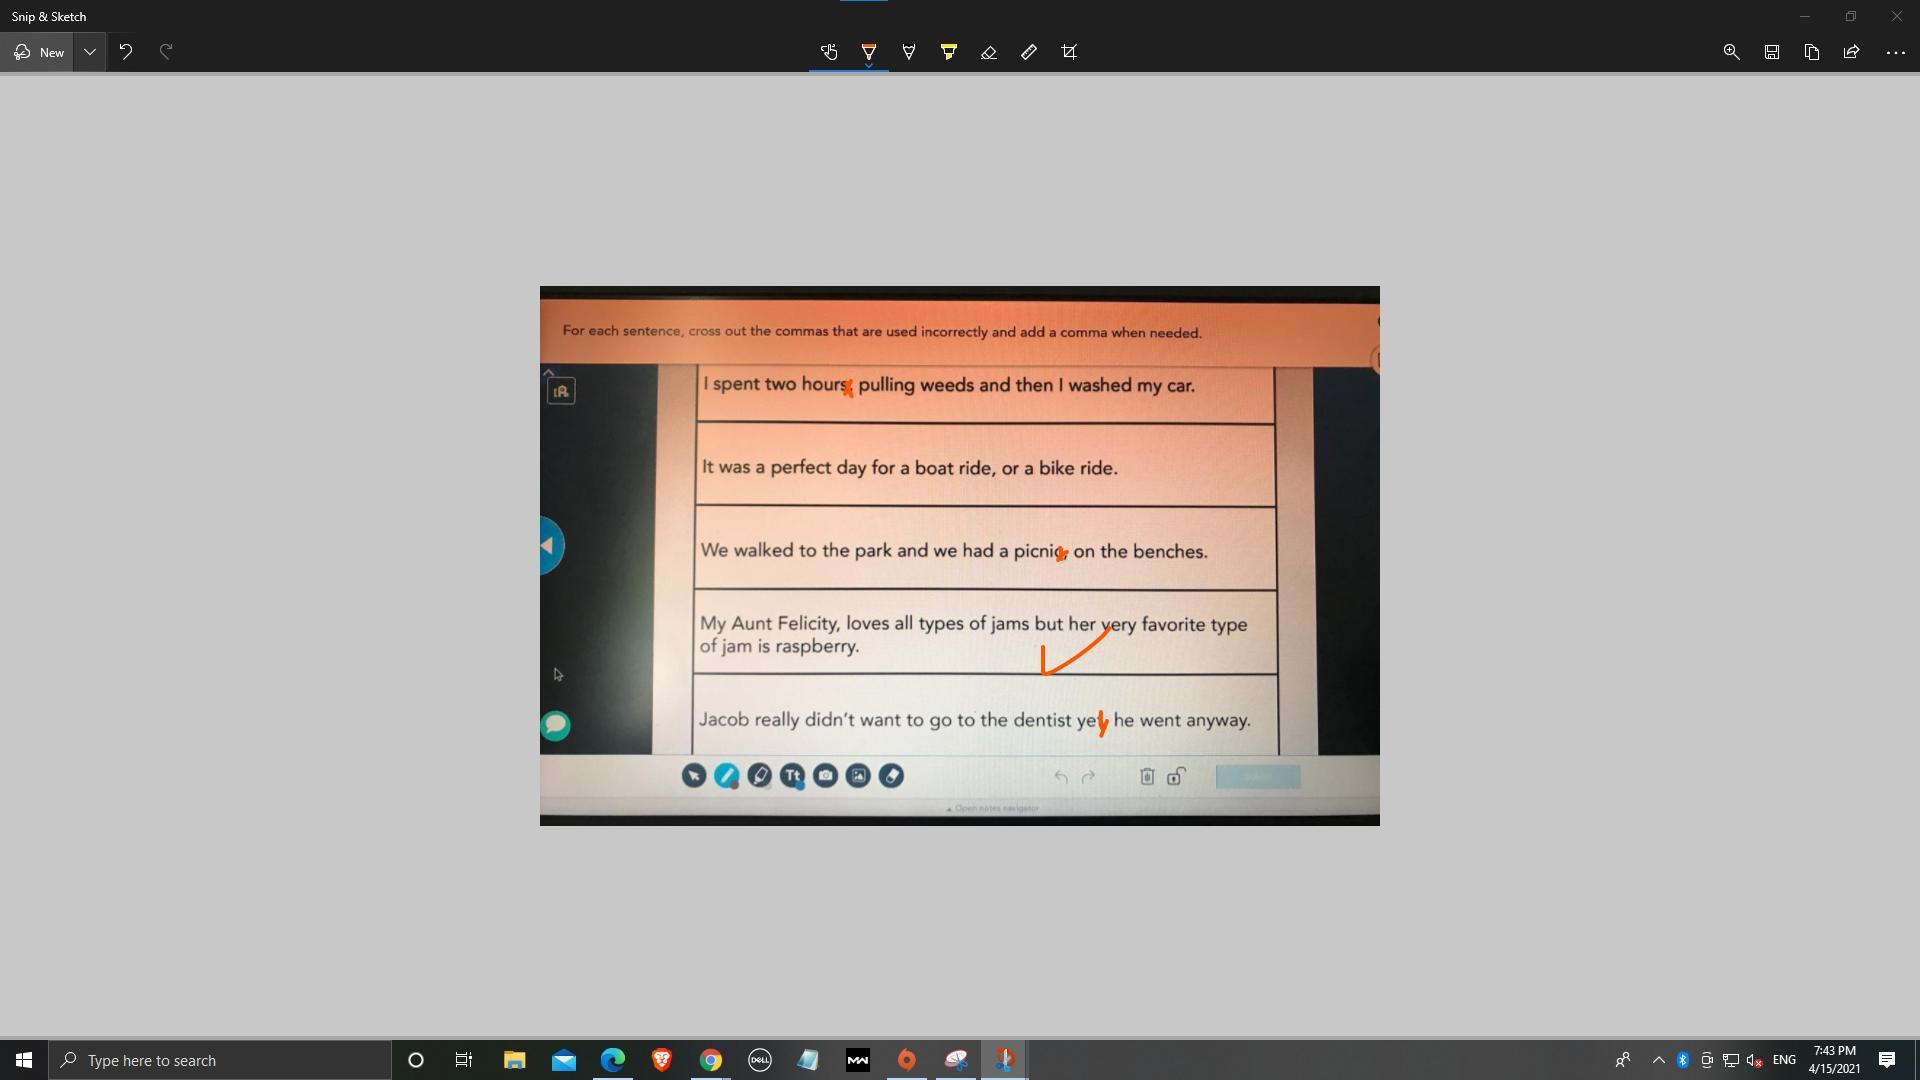This screenshot has height=1080, width=1920.
Task: Expand the New snip delay dropdown
Action: click(90, 52)
